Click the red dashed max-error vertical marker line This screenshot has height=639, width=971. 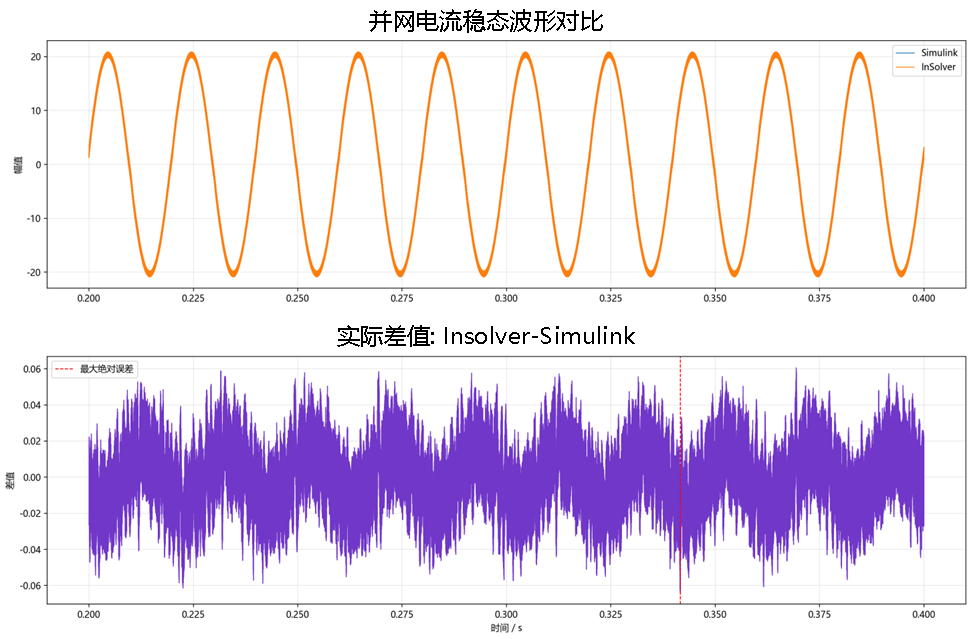click(681, 479)
